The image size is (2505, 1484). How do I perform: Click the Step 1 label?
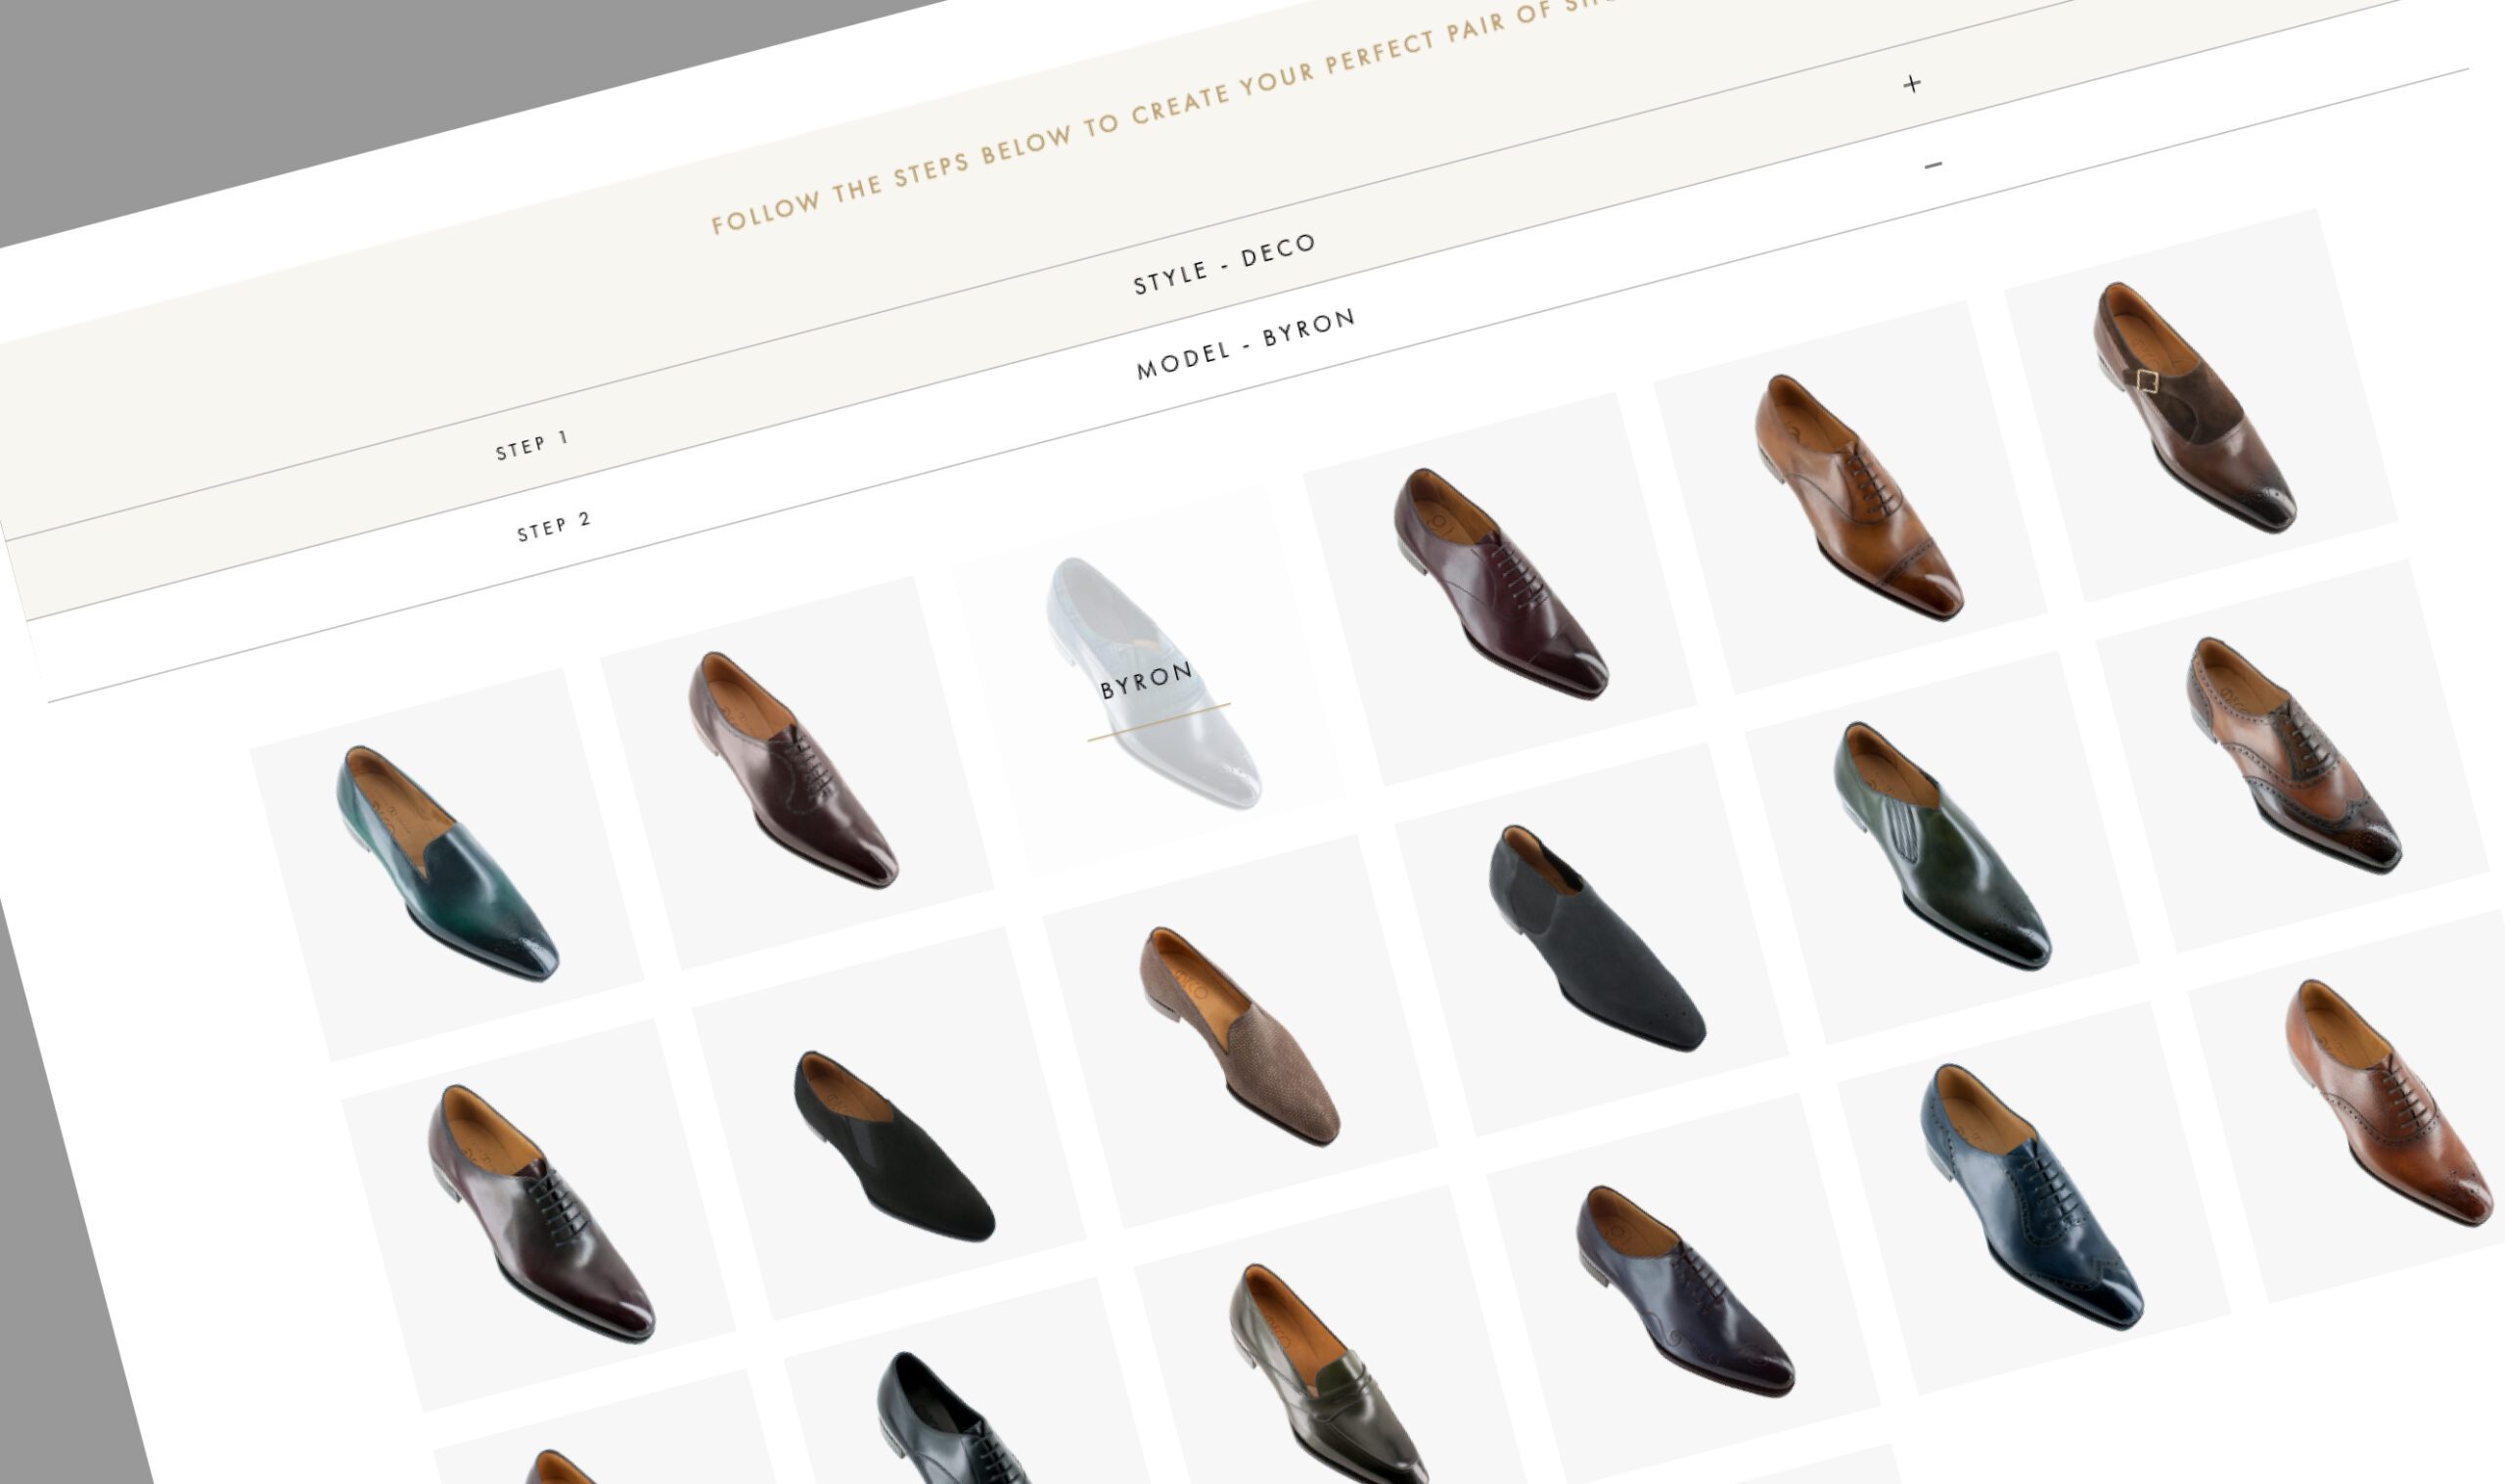[x=532, y=445]
